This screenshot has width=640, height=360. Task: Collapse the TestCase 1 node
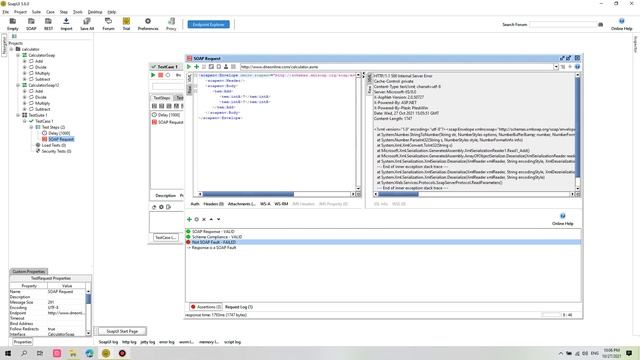pyautogui.click(x=24, y=121)
